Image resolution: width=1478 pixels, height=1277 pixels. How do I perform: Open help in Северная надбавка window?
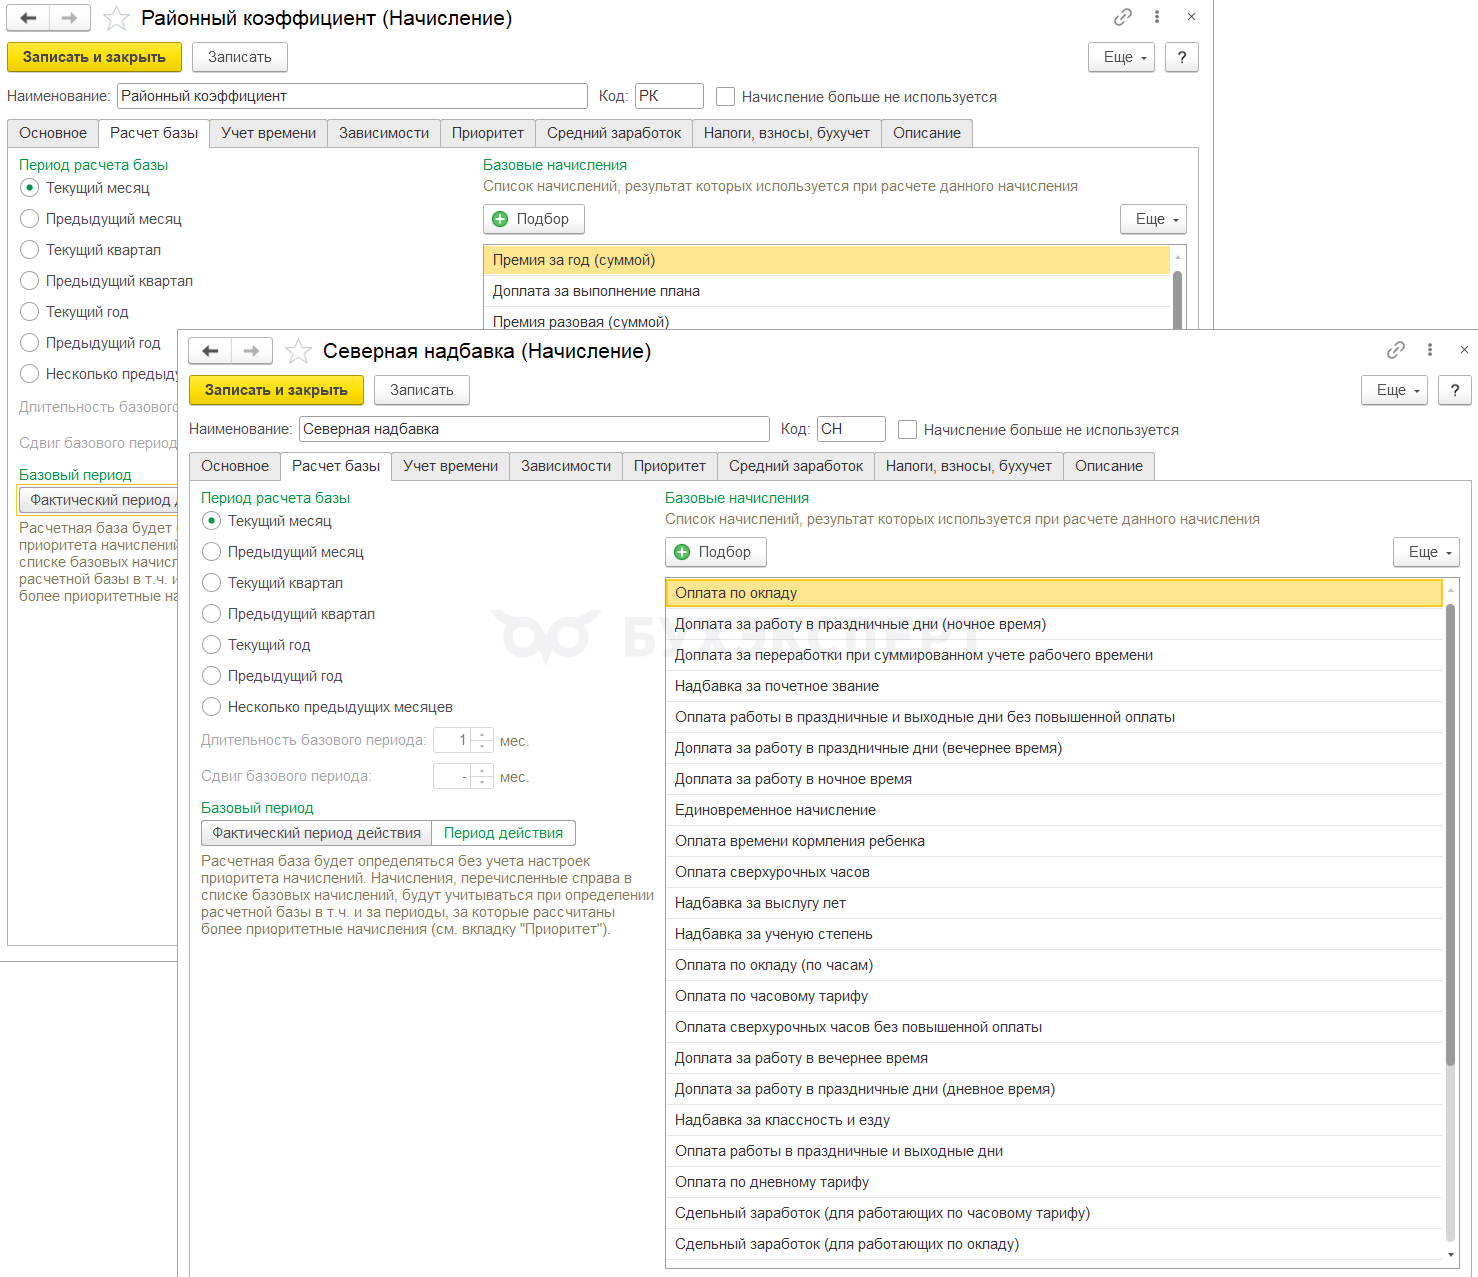pyautogui.click(x=1454, y=390)
